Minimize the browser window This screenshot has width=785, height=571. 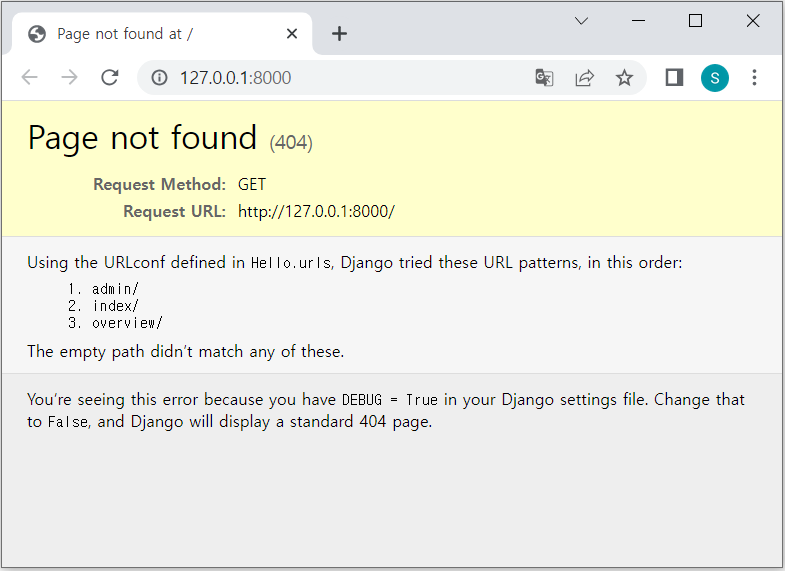click(x=638, y=21)
